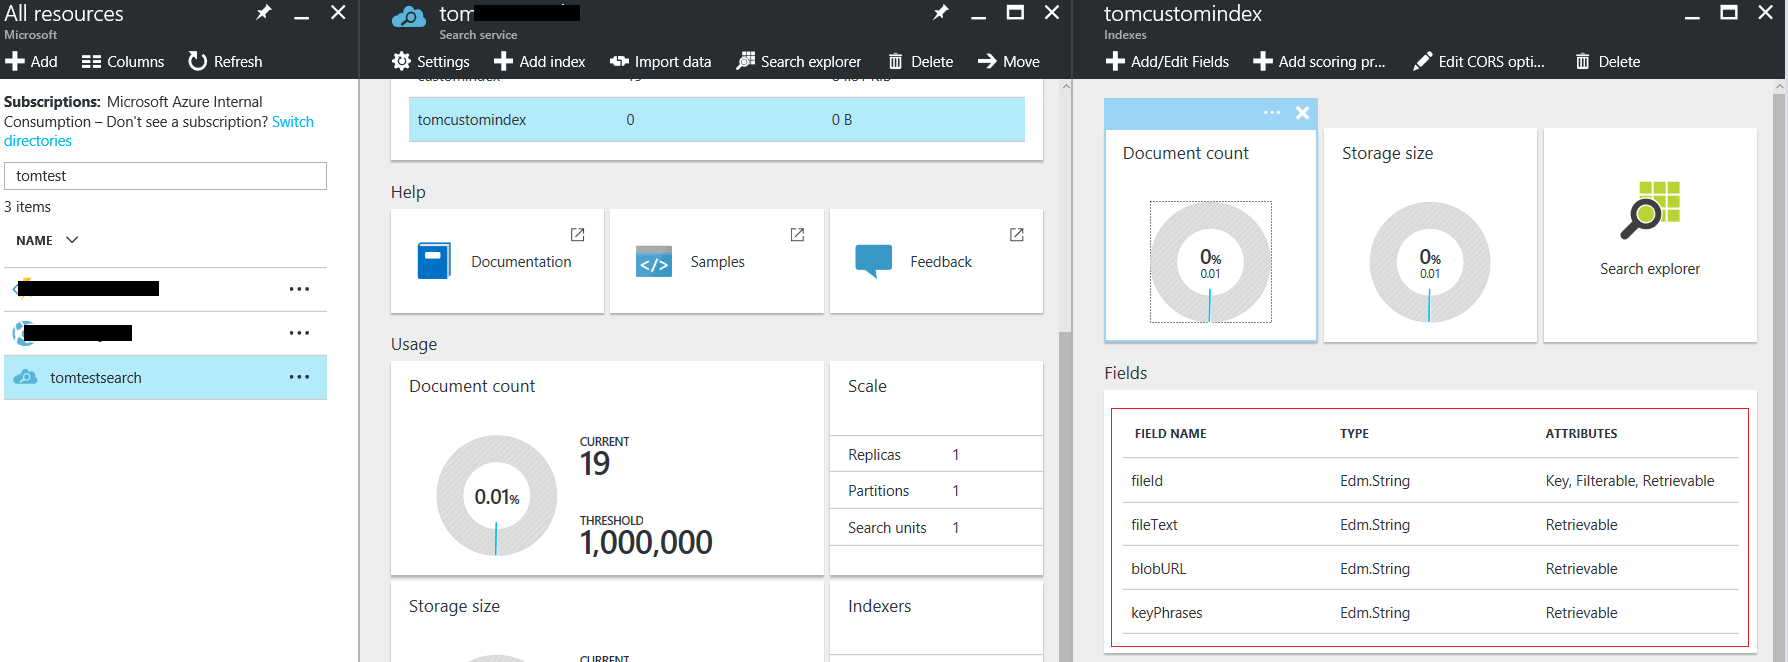Open the Samples help tile

coord(717,261)
